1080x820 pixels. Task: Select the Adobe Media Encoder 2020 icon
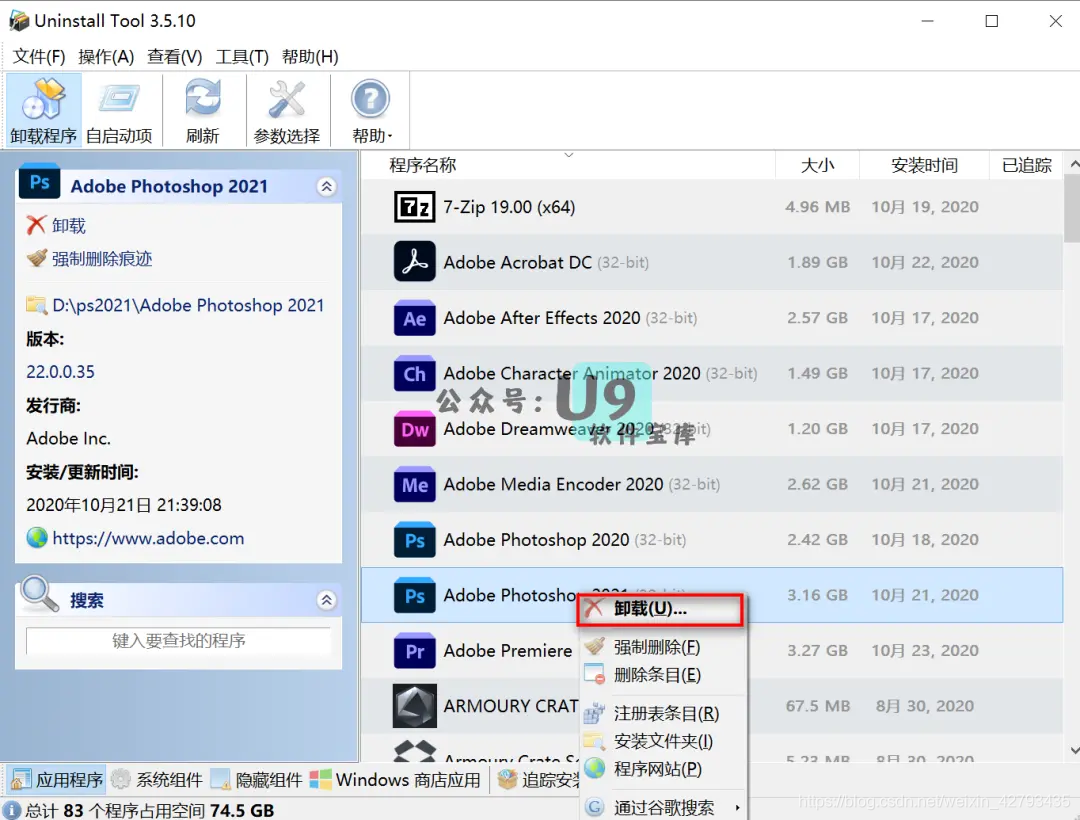click(414, 485)
